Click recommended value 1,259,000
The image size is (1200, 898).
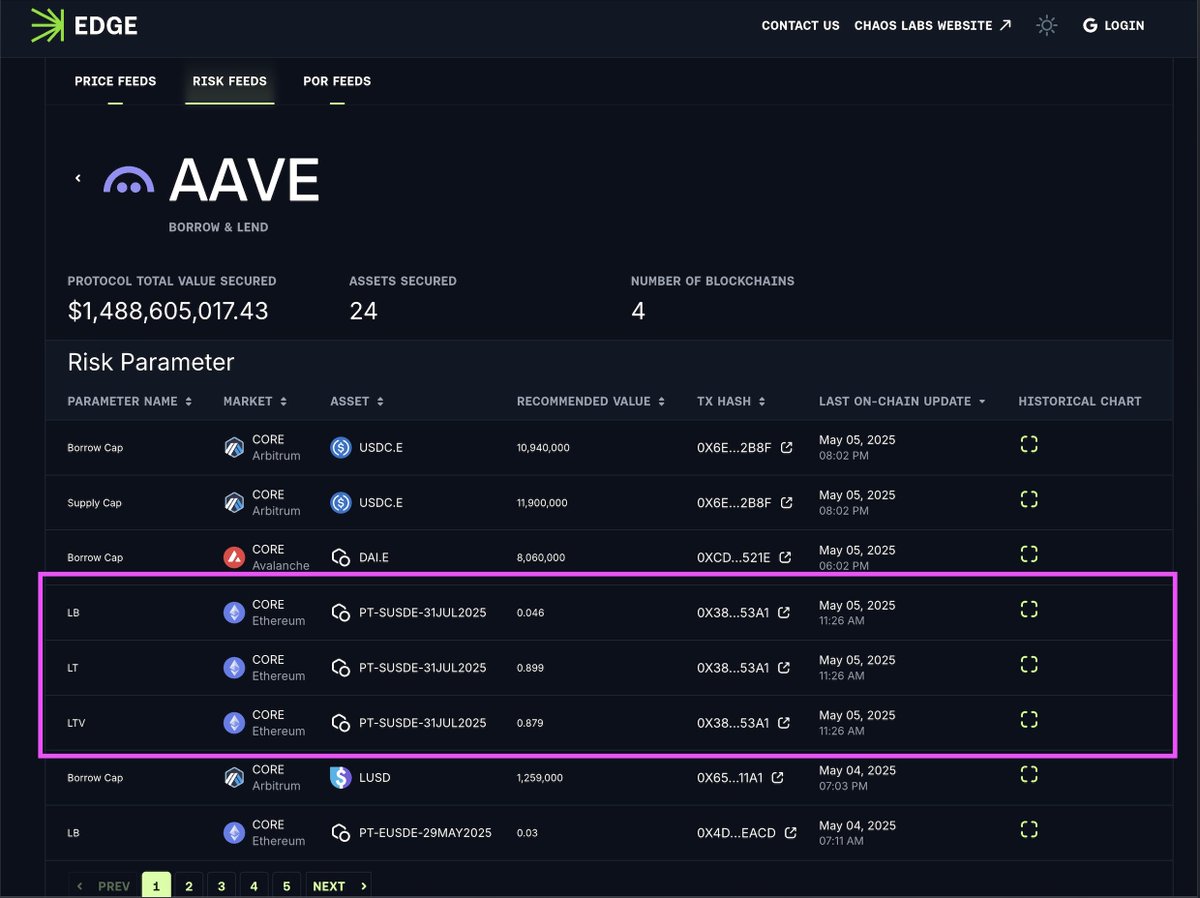pyautogui.click(x=540, y=778)
